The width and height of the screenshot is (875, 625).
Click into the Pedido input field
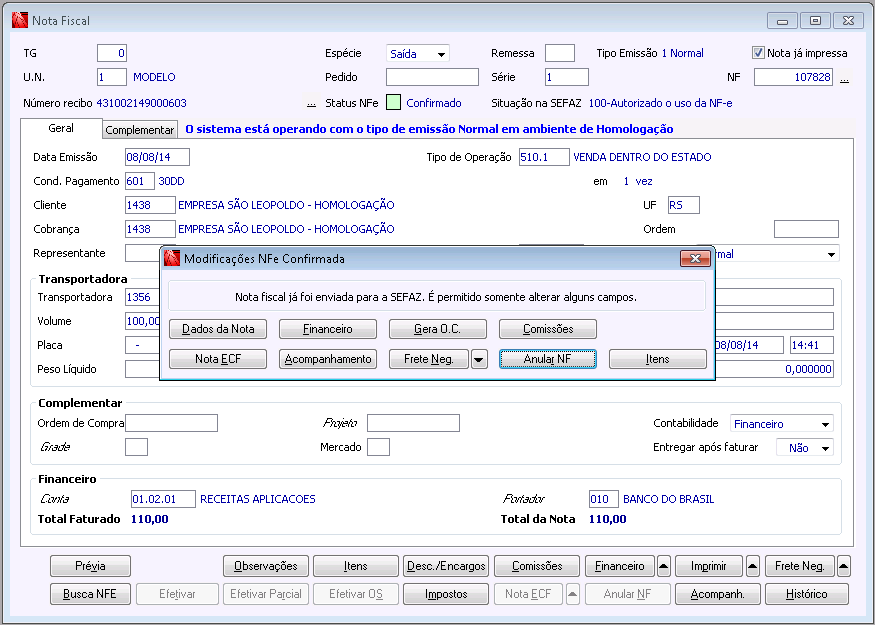(432, 77)
